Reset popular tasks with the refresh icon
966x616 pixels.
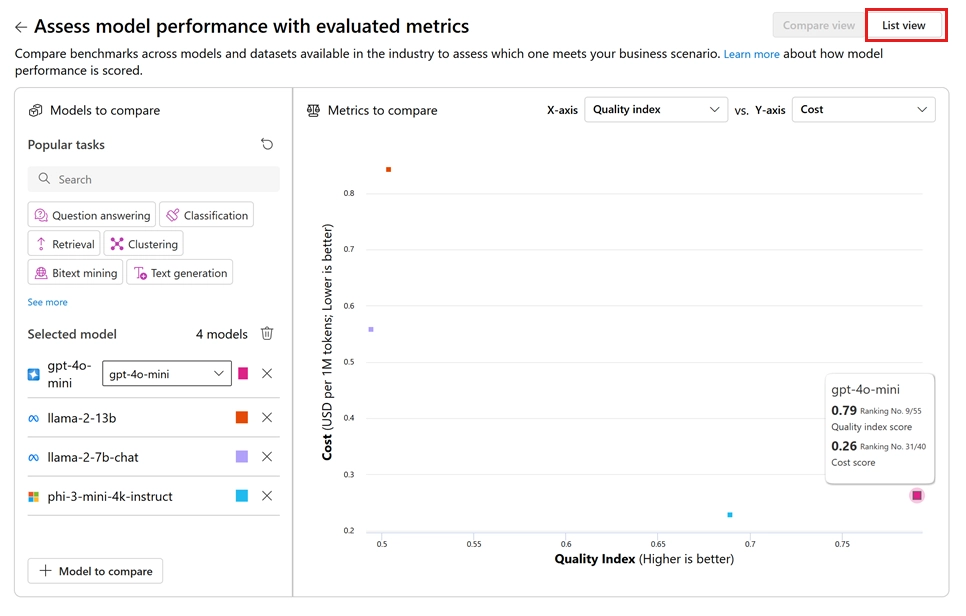click(x=267, y=144)
